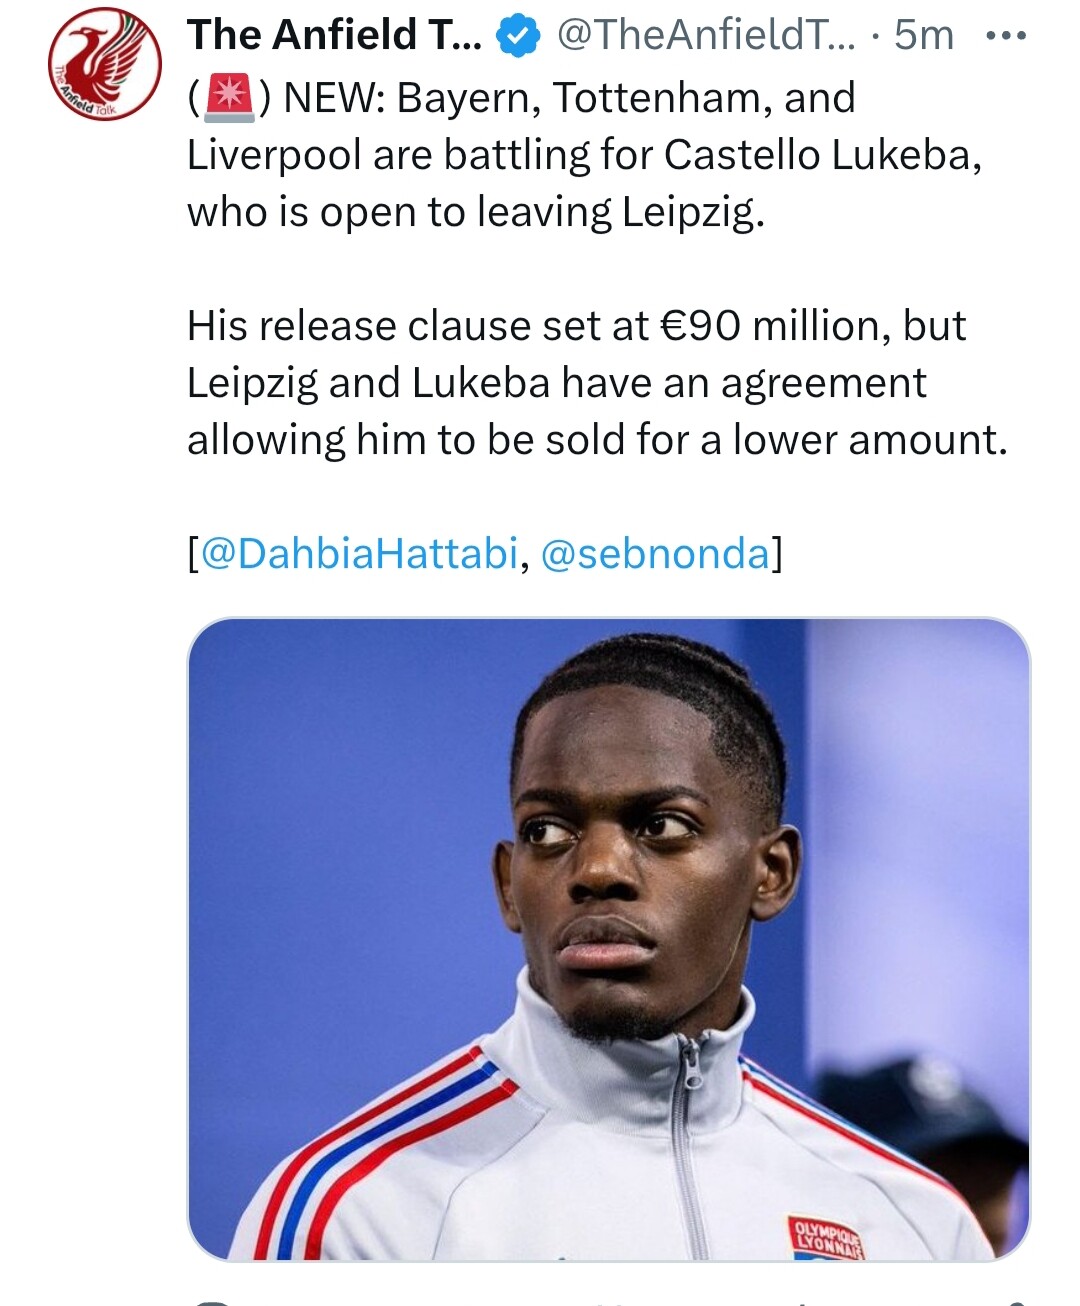Open the three-dot more options menu
The width and height of the screenshot is (1080, 1306).
[1005, 36]
